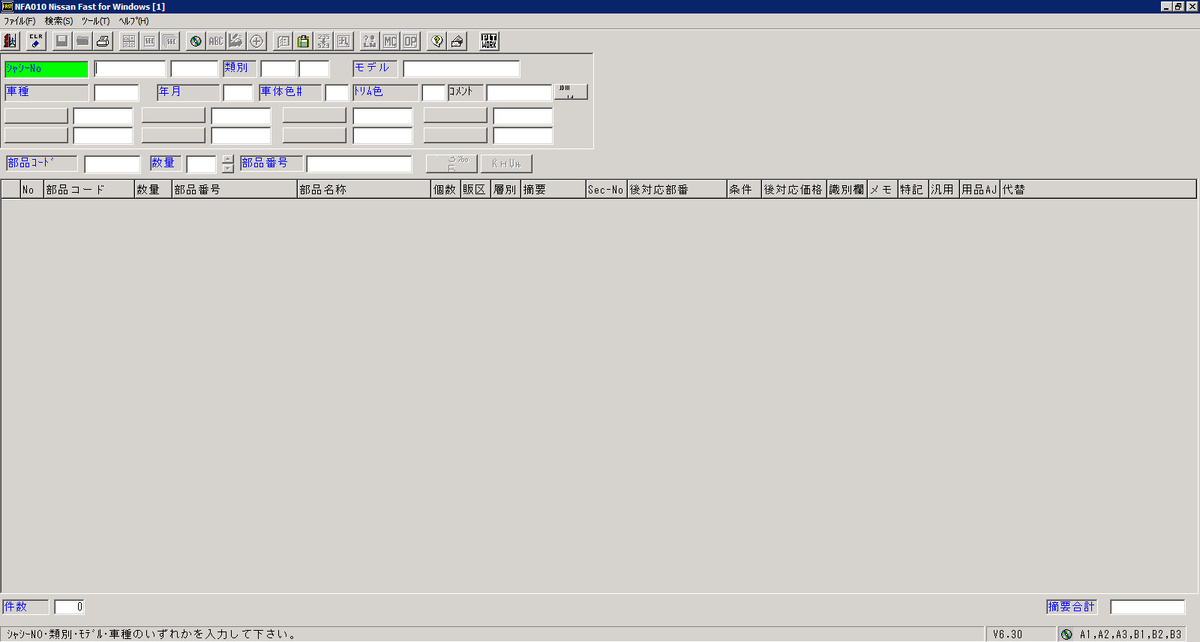Click the 後対応価格 column header
Viewport: 1200px width, 642px height.
point(794,189)
